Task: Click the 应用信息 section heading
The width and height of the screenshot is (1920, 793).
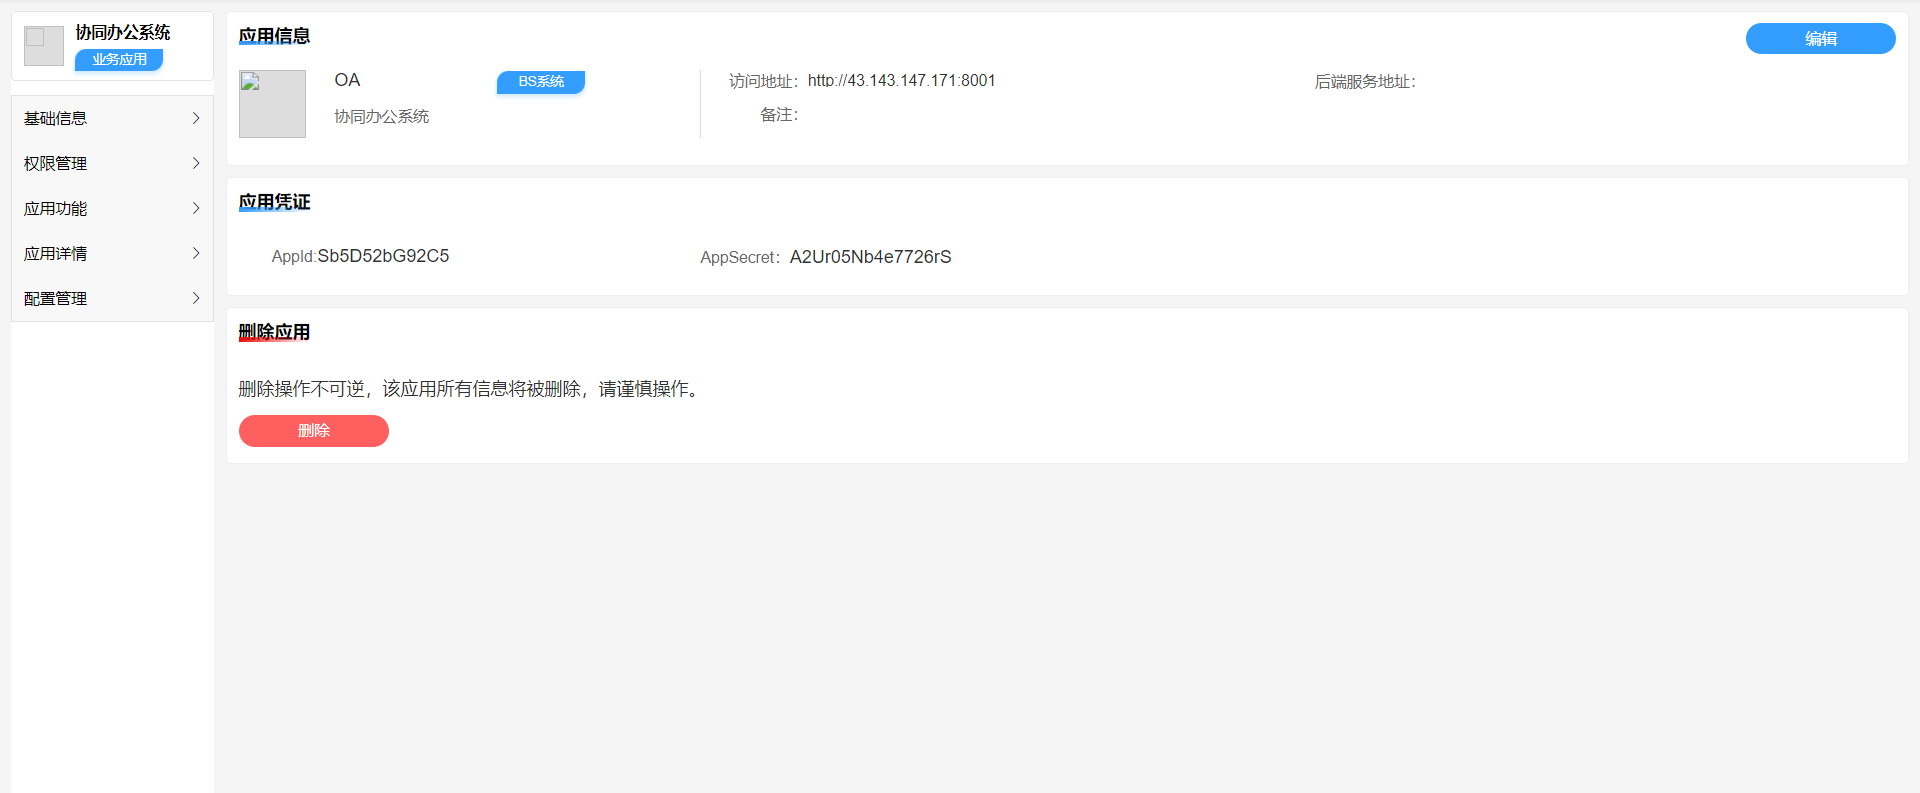Action: click(274, 36)
